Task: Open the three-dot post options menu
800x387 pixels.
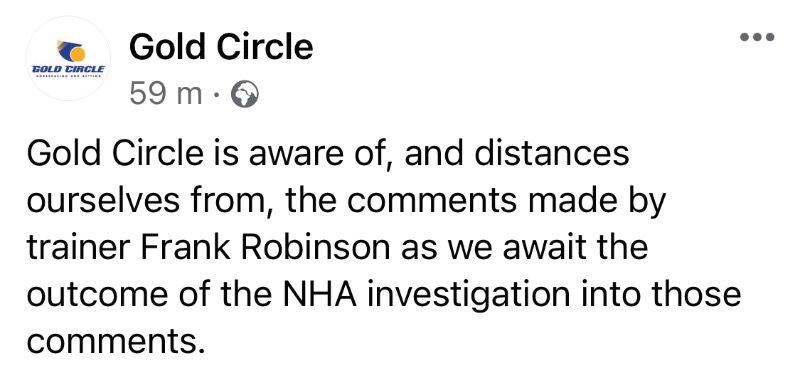Action: pos(757,37)
